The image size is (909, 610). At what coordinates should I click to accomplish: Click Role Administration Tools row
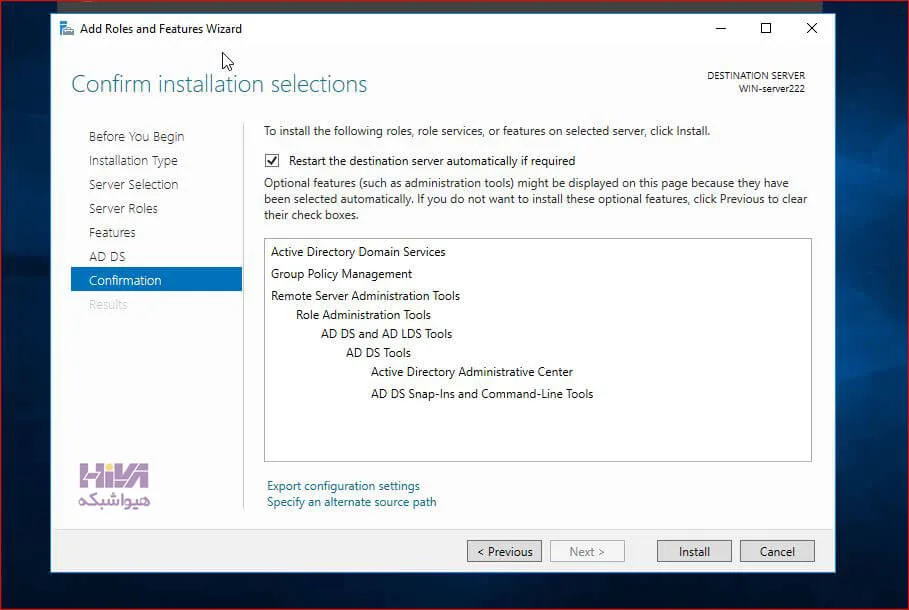click(x=363, y=315)
